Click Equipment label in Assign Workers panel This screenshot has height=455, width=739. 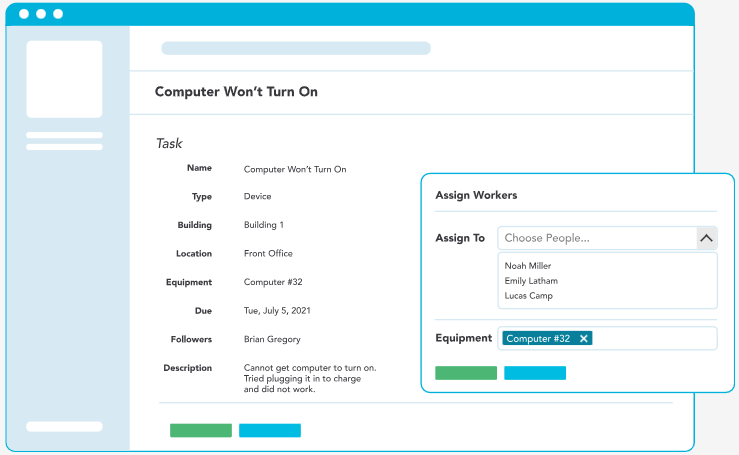(464, 338)
